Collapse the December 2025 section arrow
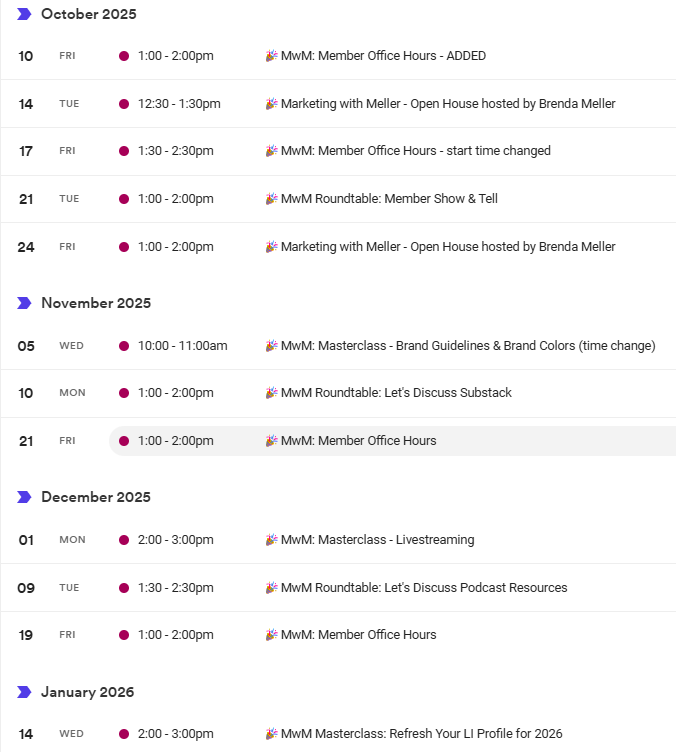Image resolution: width=676 pixels, height=752 pixels. tap(24, 497)
